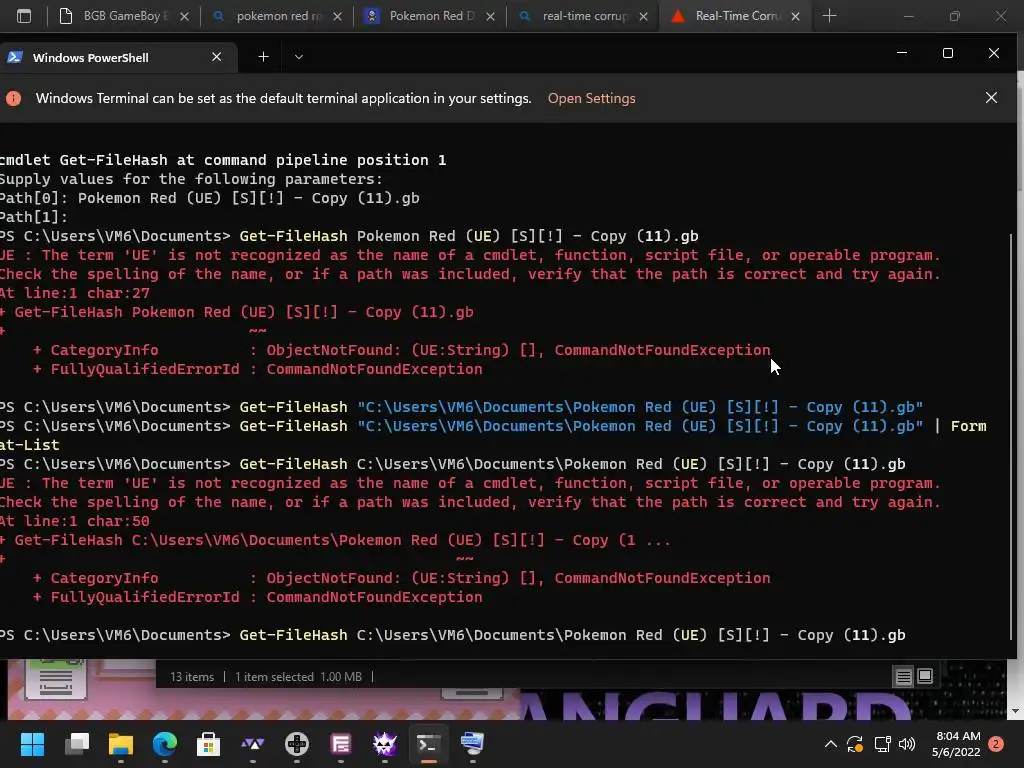The height and width of the screenshot is (768, 1024).
Task: Switch to BGB GameBoy browser tab
Action: (121, 16)
